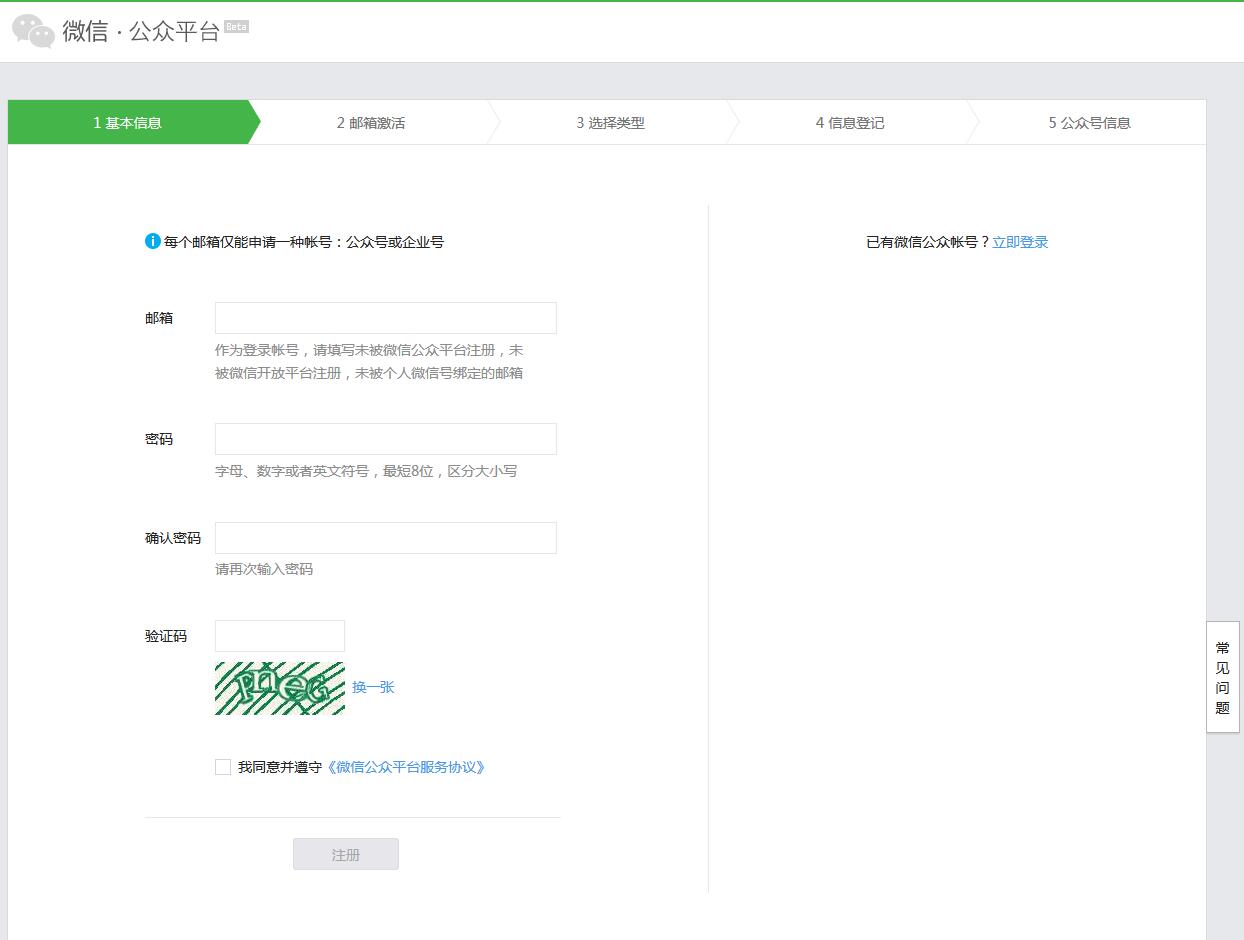Check the 我同意并遵守 agreement checkbox
Viewport: 1244px width, 940px height.
pyautogui.click(x=223, y=767)
